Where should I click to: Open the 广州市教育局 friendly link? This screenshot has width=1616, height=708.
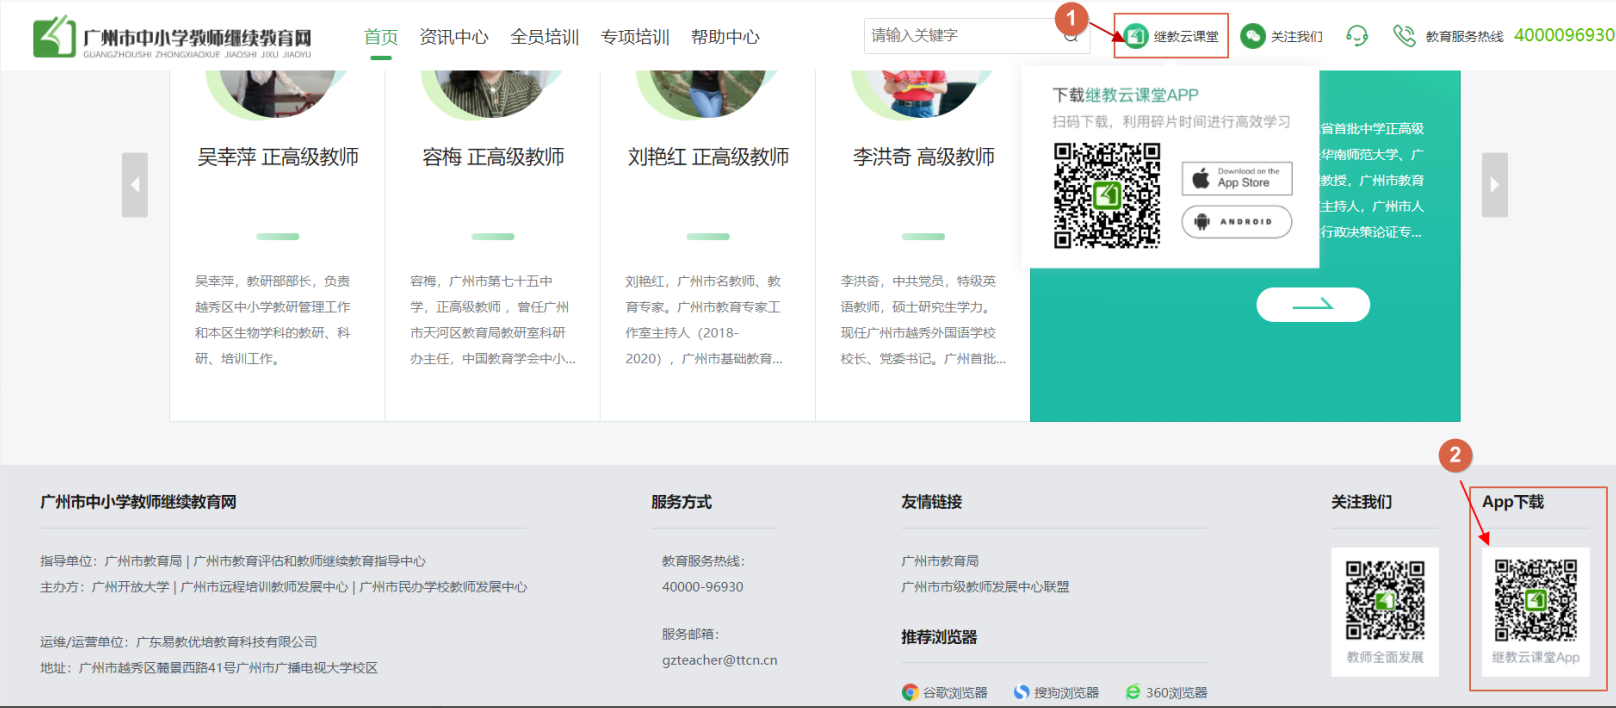[940, 561]
